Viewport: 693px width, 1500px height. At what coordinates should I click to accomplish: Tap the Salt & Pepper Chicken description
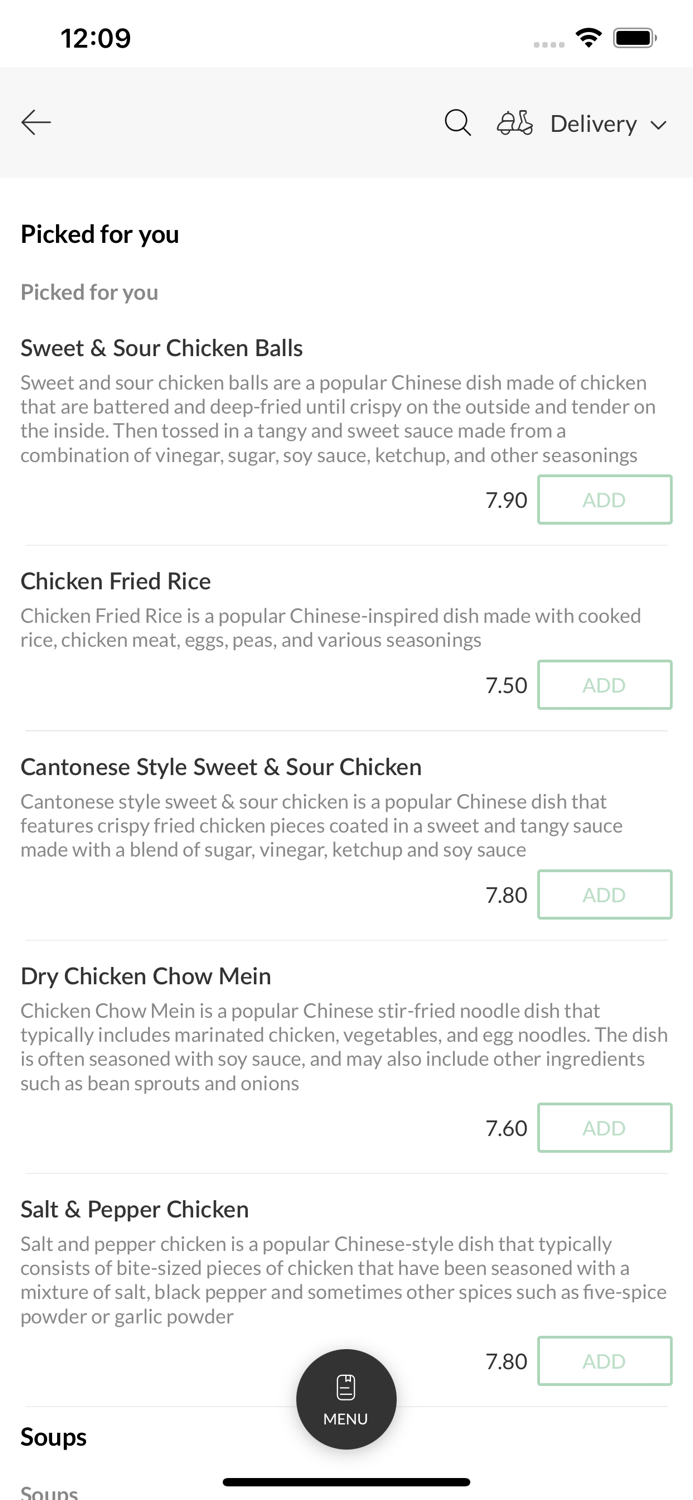coord(344,1279)
